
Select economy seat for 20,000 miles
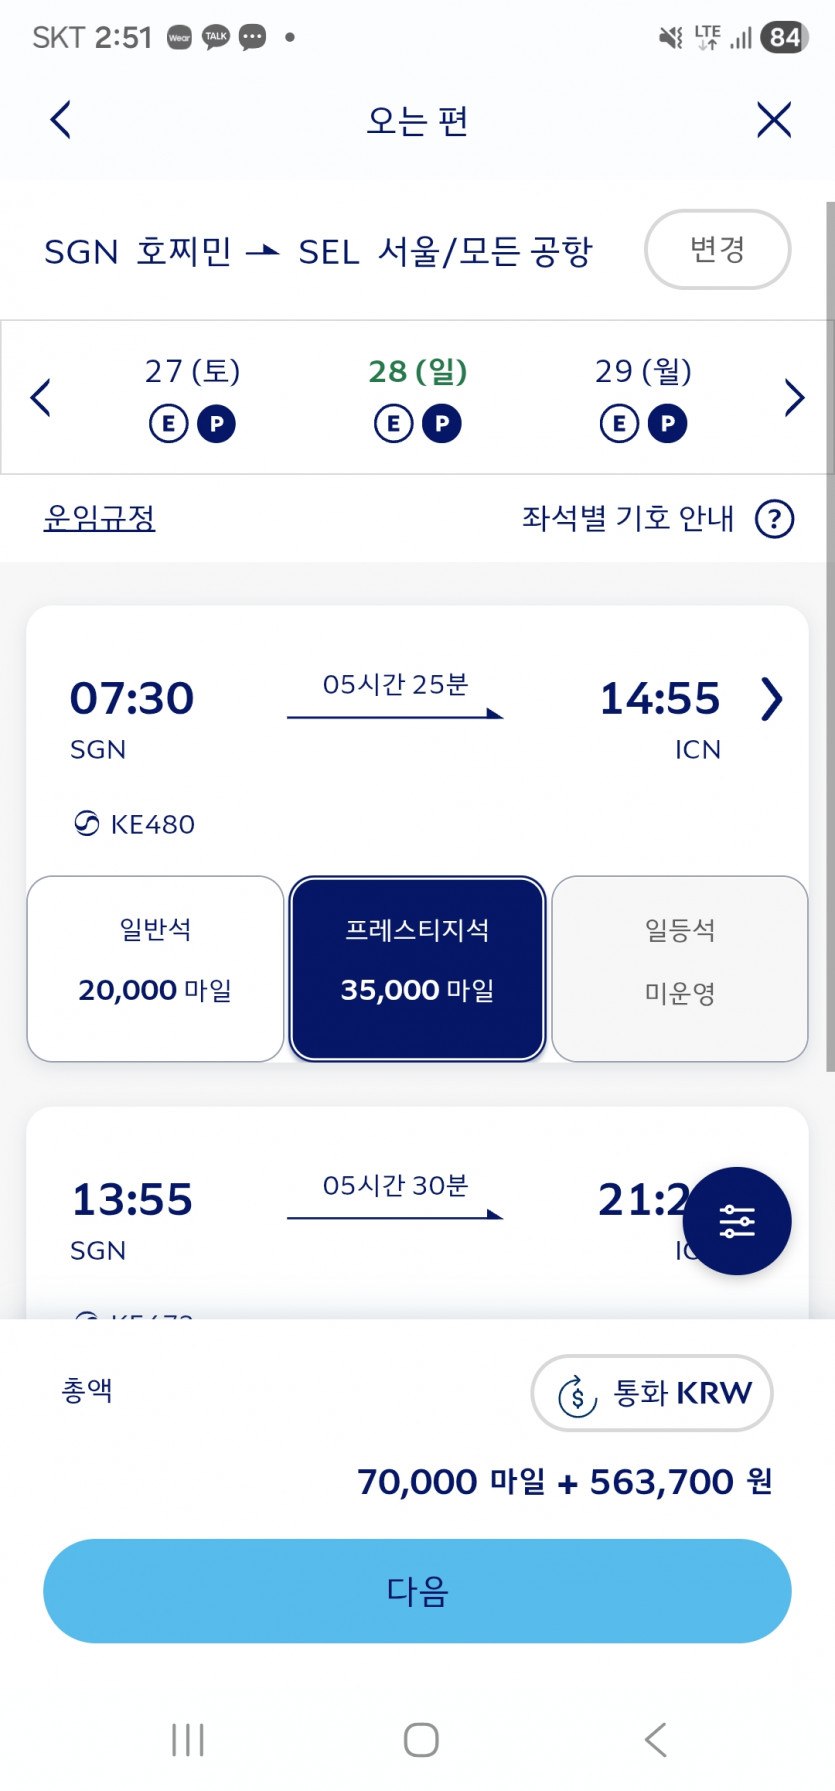(155, 968)
